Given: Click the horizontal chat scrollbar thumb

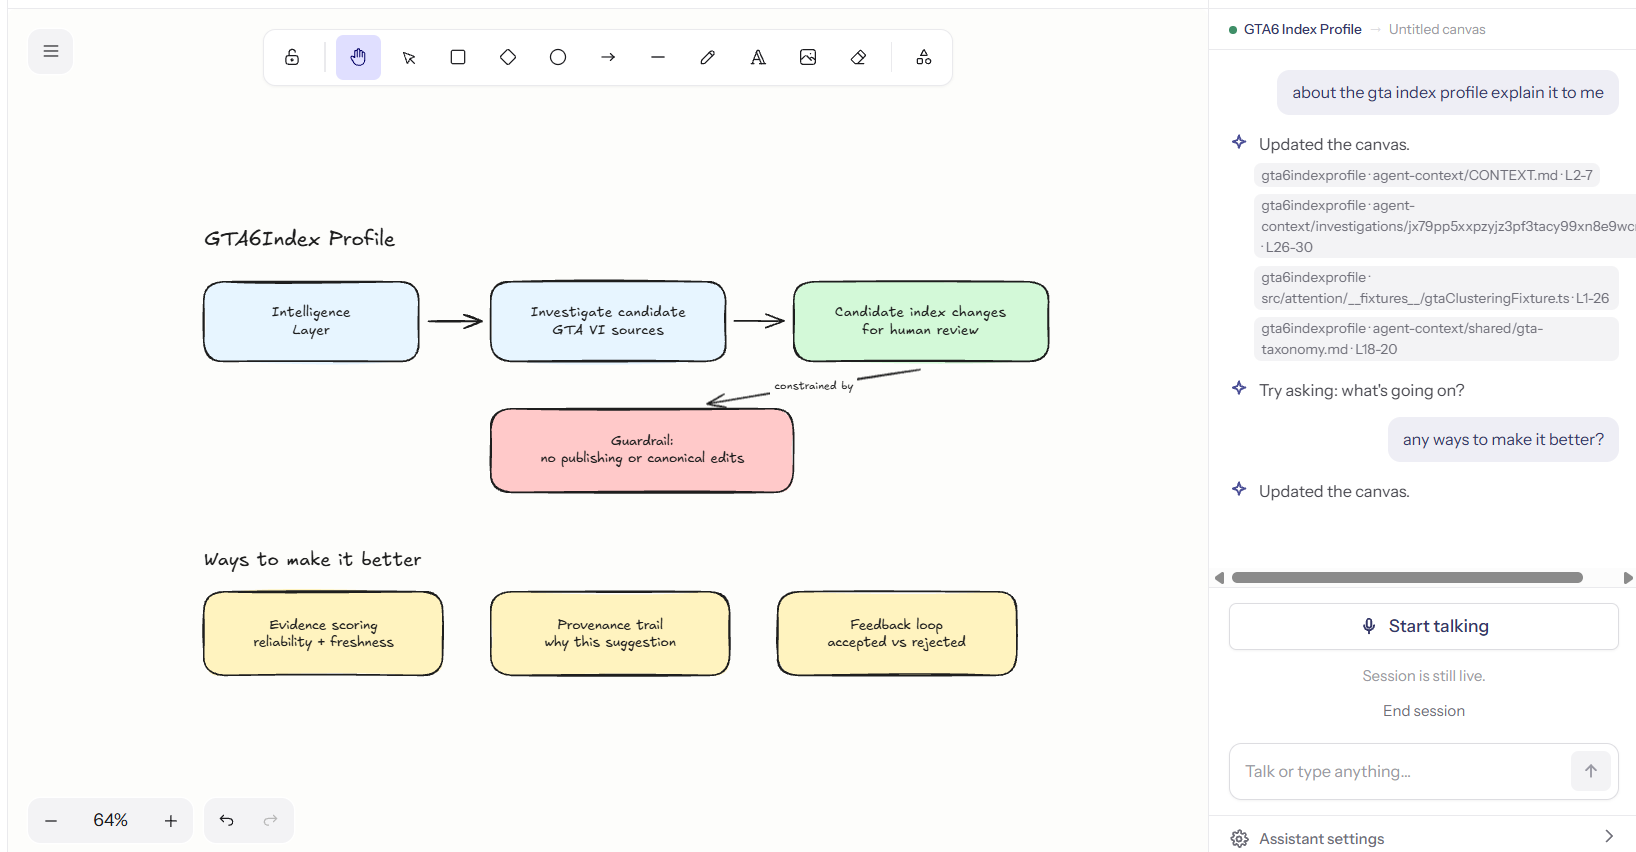Looking at the screenshot, I should [1407, 578].
